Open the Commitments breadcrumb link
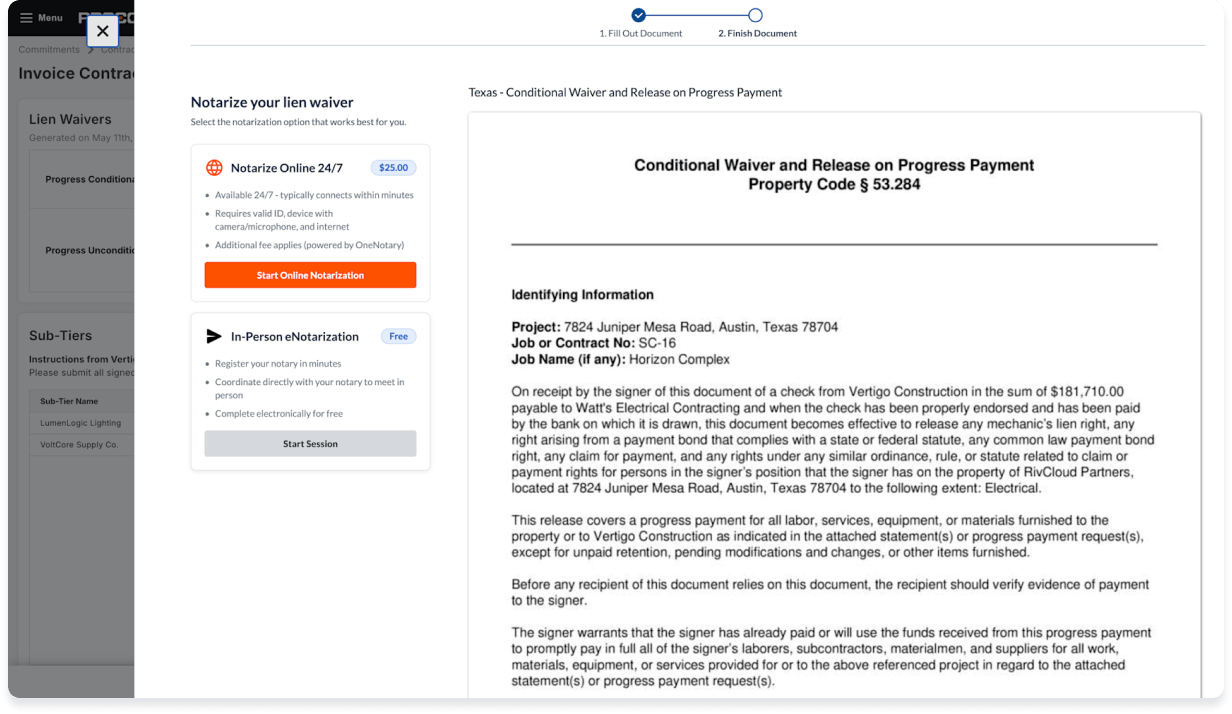The height and width of the screenshot is (714, 1232). coord(49,50)
